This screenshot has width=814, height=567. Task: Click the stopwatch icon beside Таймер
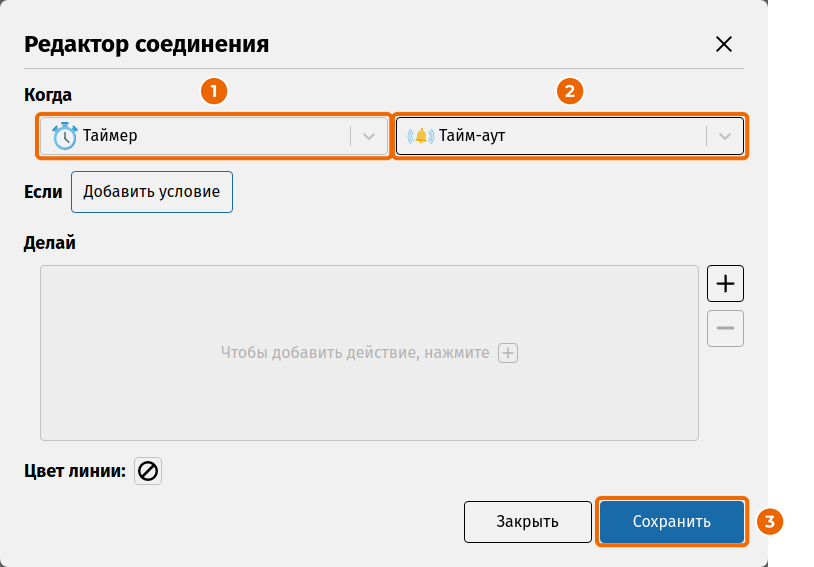coord(64,136)
